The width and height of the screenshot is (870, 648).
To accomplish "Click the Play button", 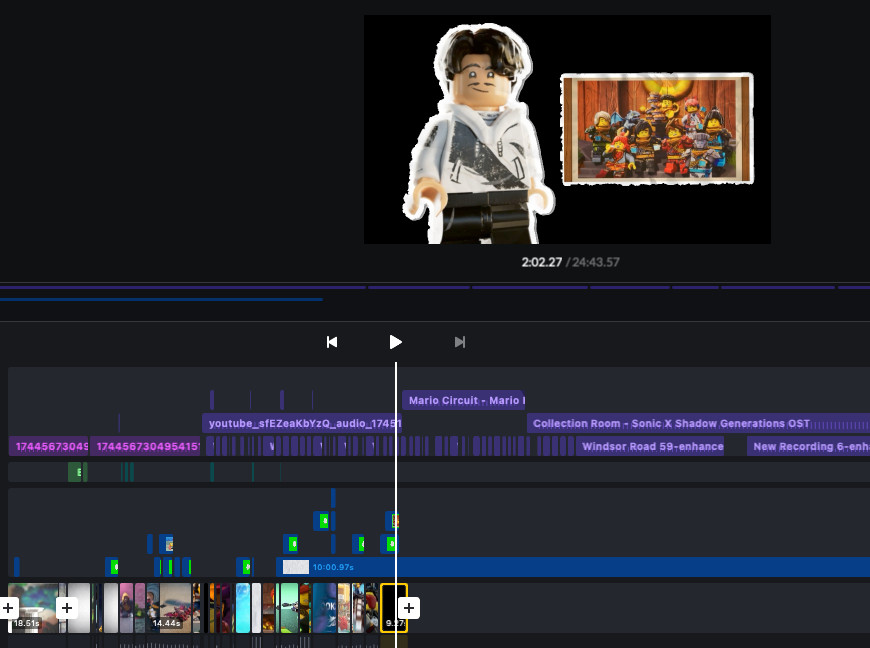I will (395, 342).
